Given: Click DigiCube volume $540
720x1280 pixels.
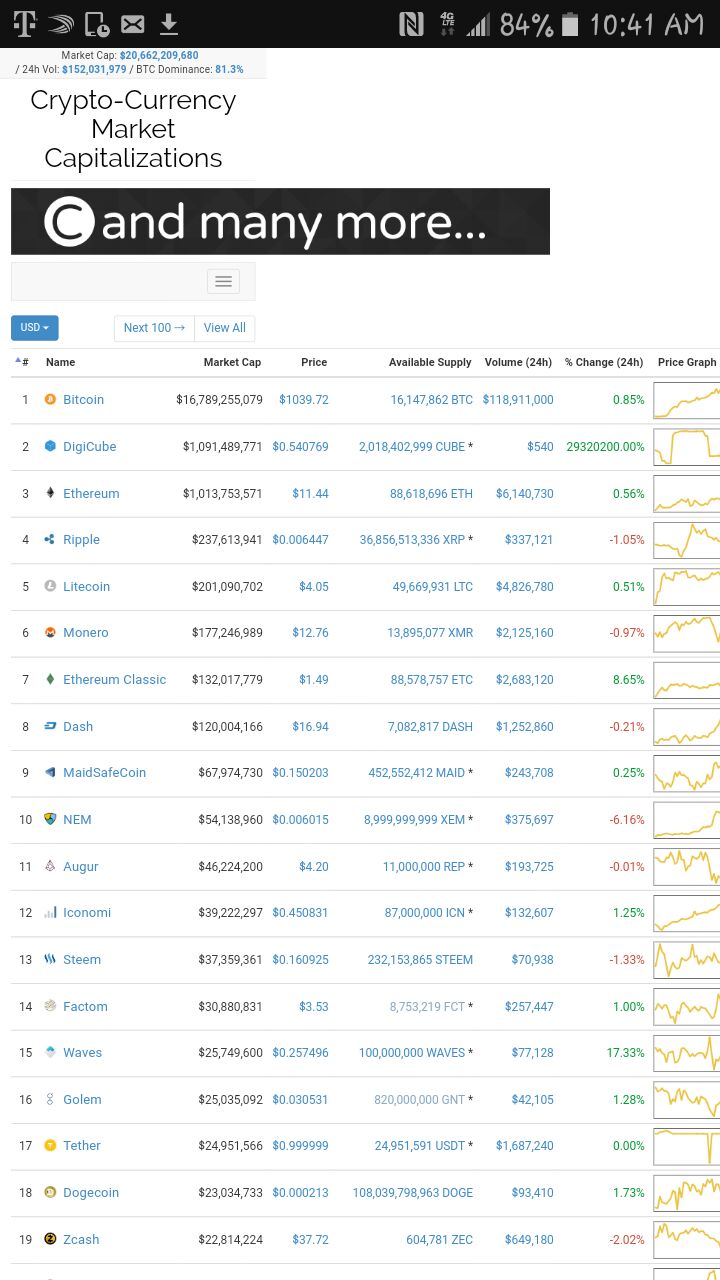Looking at the screenshot, I should coord(540,446).
